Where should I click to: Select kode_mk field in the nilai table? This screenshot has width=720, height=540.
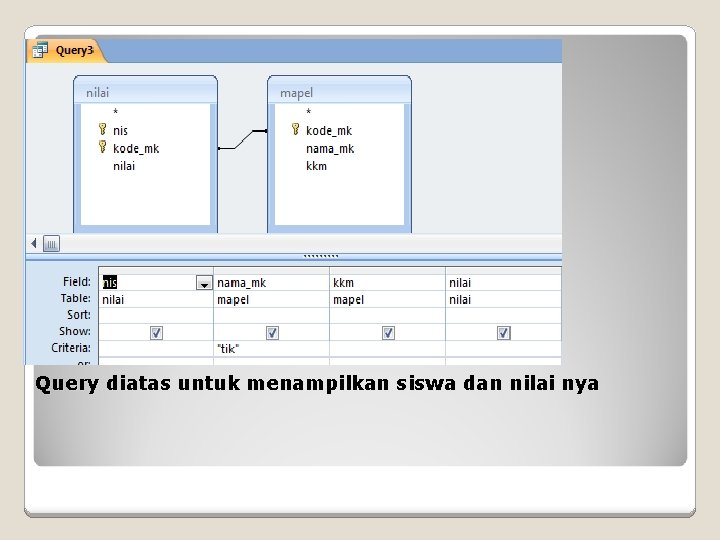[x=136, y=148]
